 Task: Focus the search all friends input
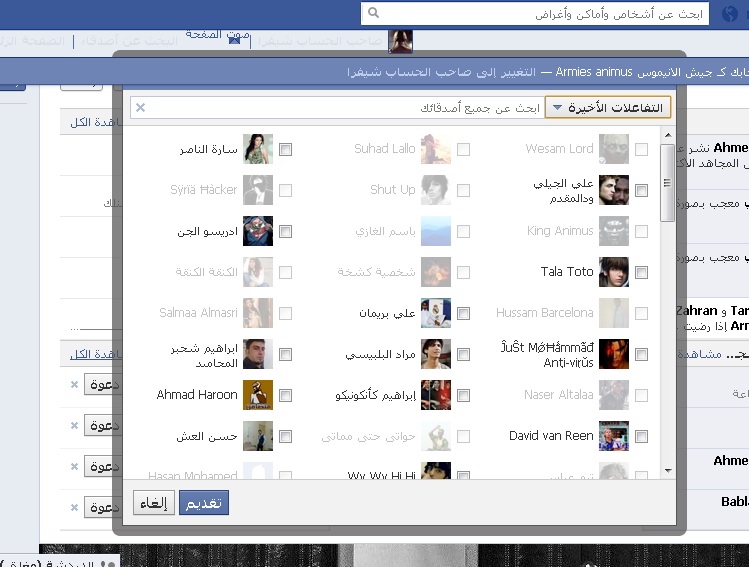coord(337,108)
